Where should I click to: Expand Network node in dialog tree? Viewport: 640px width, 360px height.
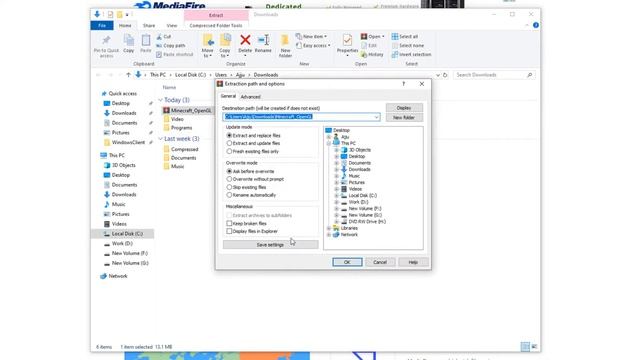[x=329, y=235]
